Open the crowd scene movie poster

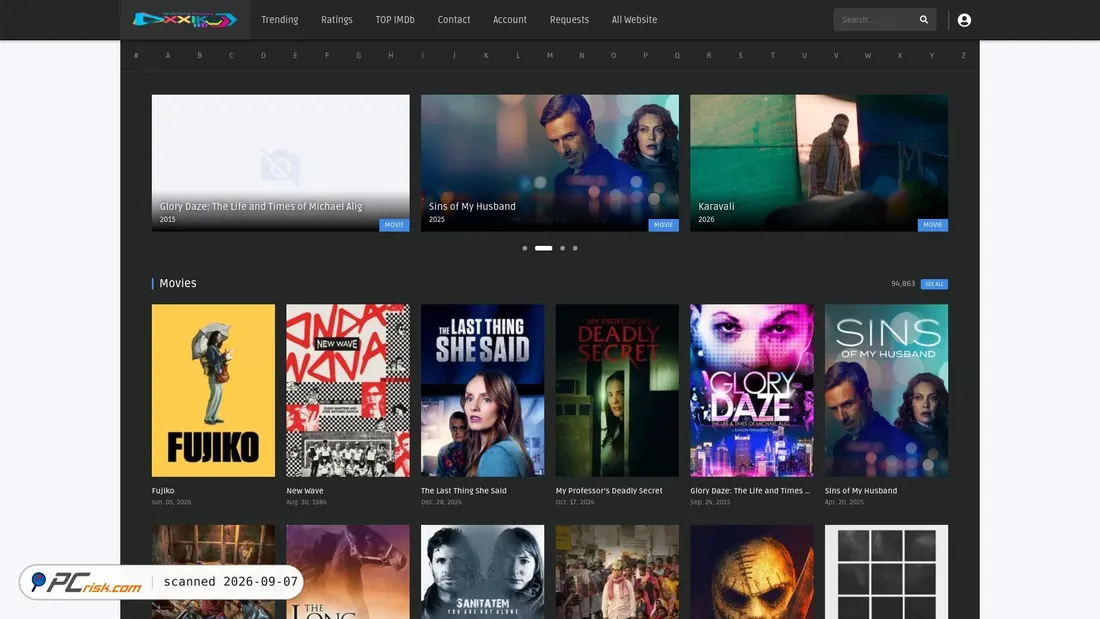point(617,572)
